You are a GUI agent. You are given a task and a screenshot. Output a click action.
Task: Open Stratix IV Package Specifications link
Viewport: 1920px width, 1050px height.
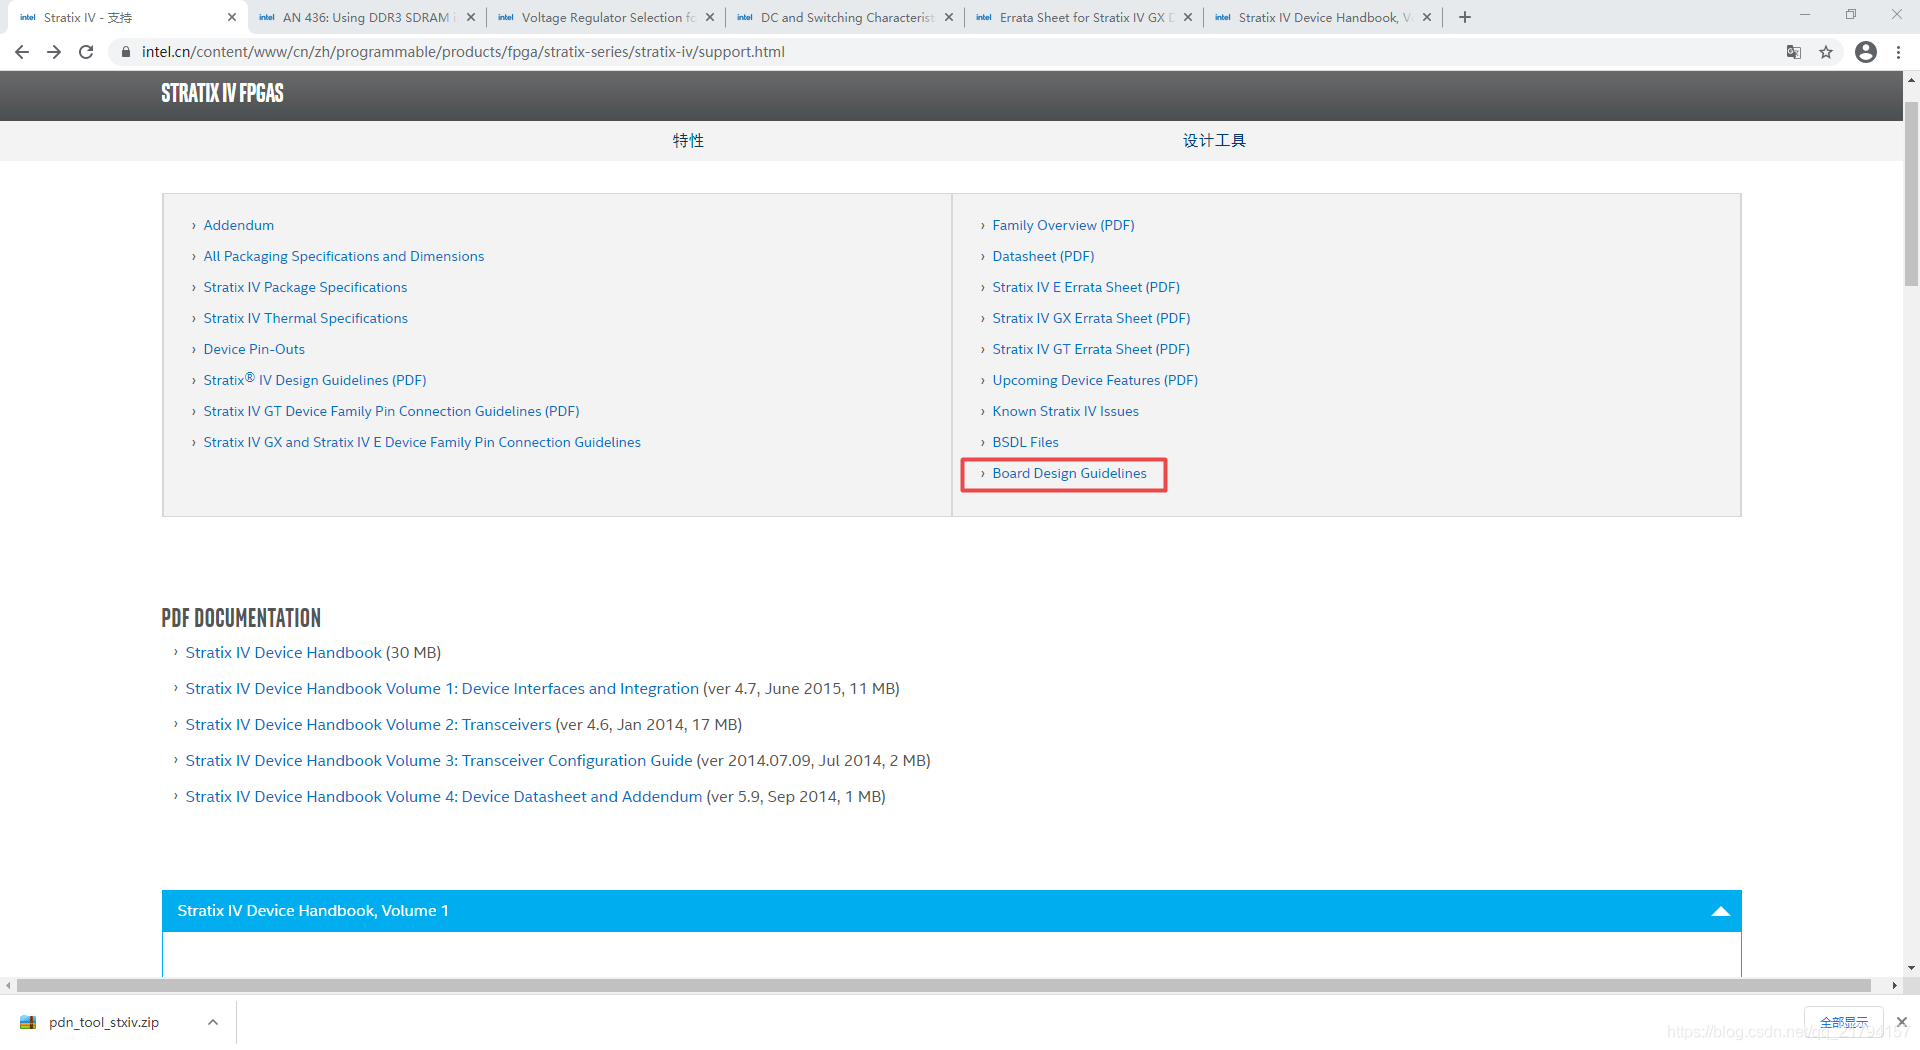305,287
